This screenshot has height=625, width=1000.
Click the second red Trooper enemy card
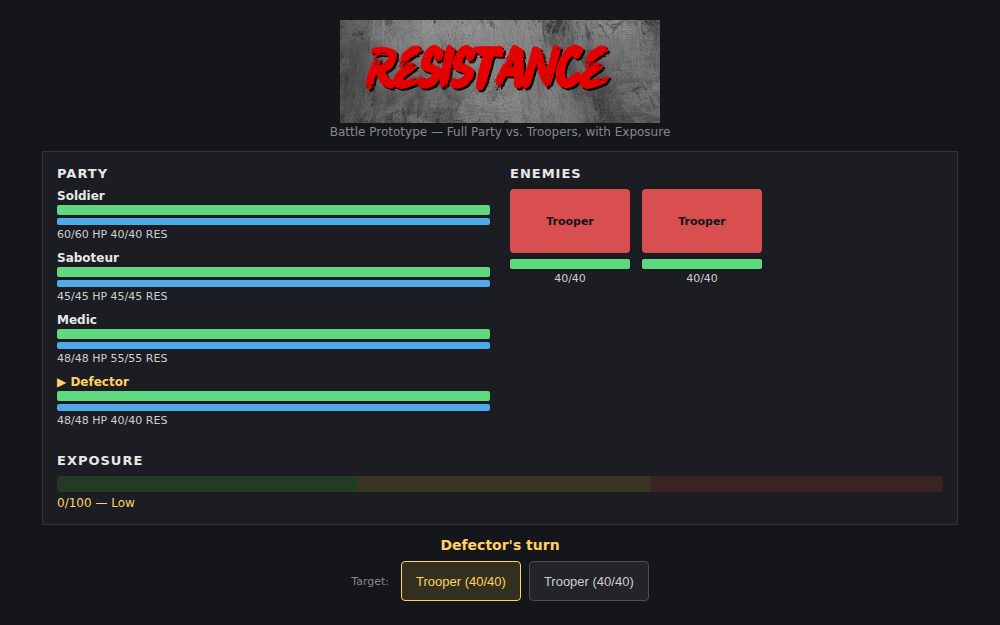point(702,221)
